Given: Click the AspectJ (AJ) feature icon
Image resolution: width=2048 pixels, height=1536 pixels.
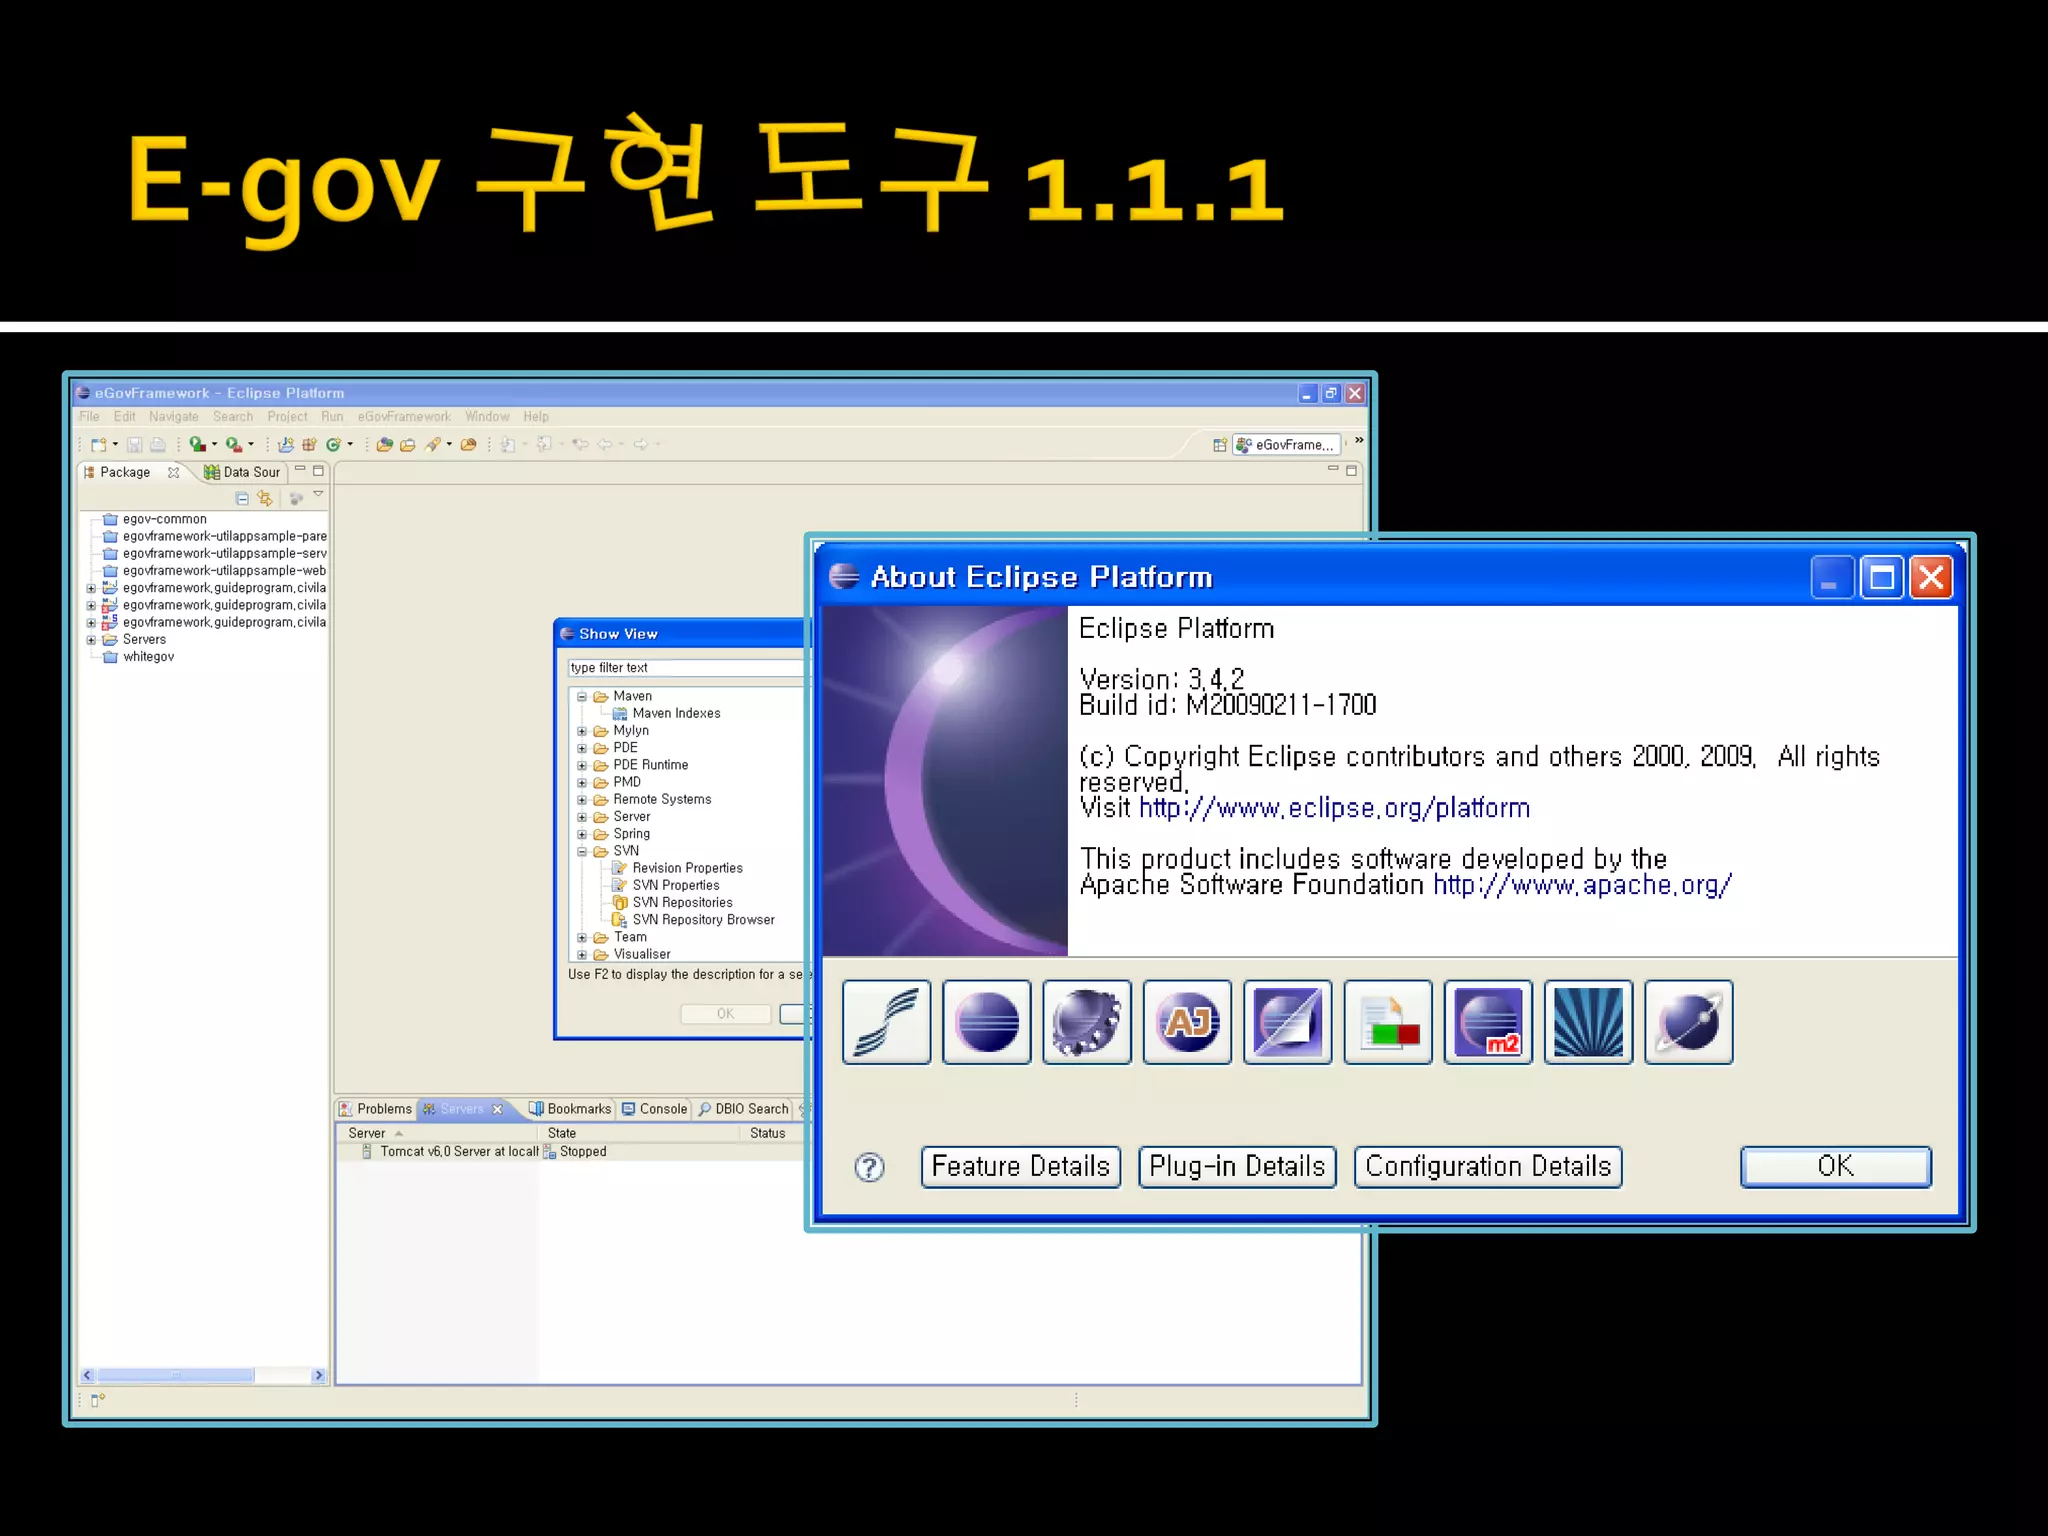Looking at the screenshot, I should tap(1187, 1022).
